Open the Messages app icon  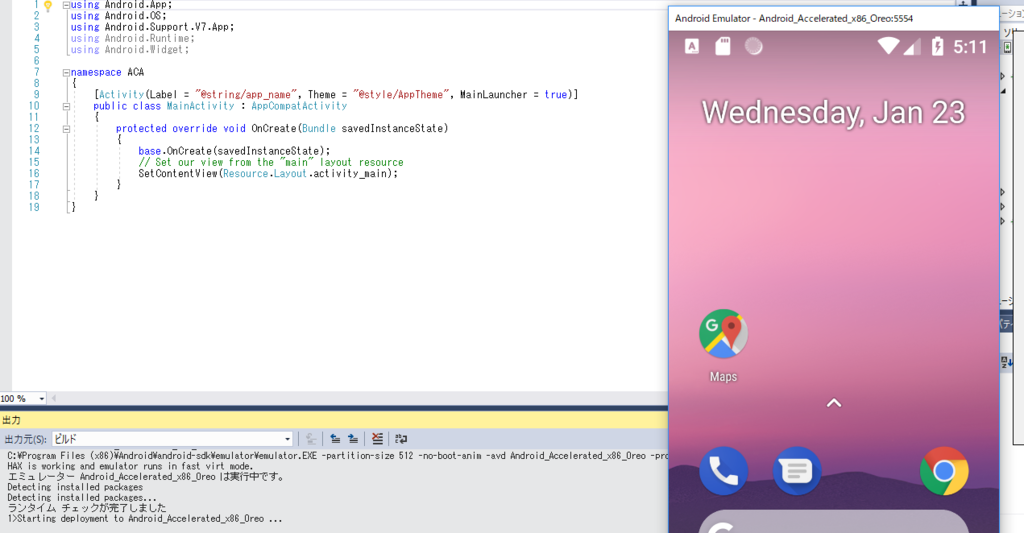click(x=797, y=471)
